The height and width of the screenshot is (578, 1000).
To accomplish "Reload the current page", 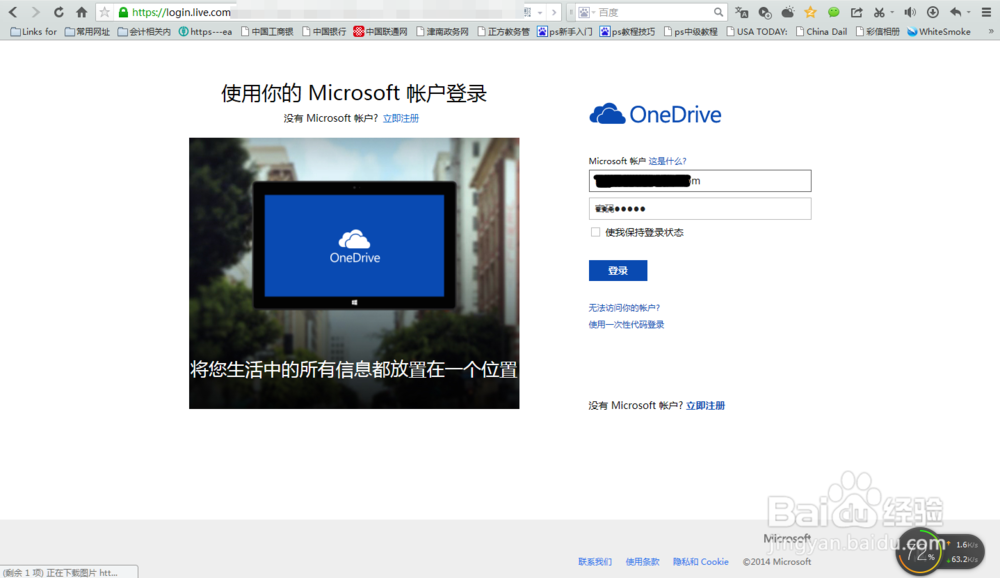I will (59, 12).
